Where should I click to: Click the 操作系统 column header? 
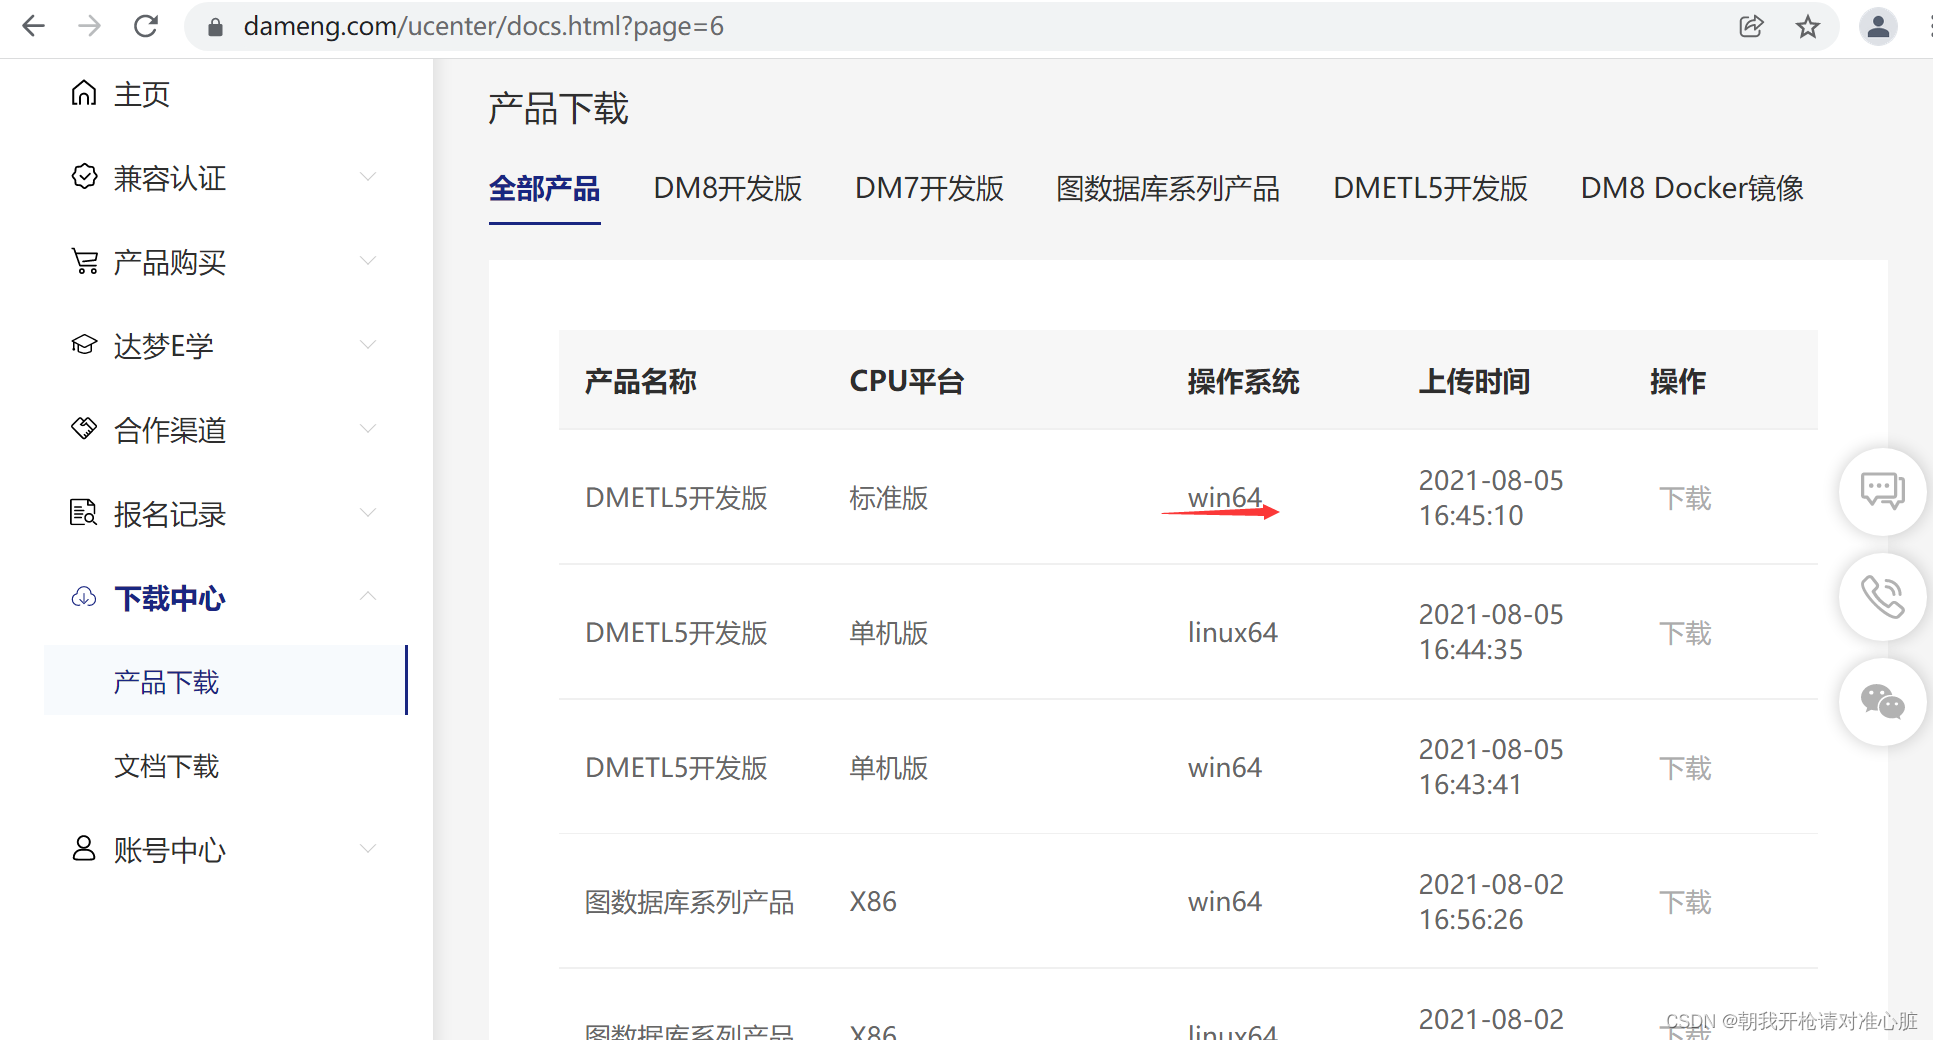1243,381
